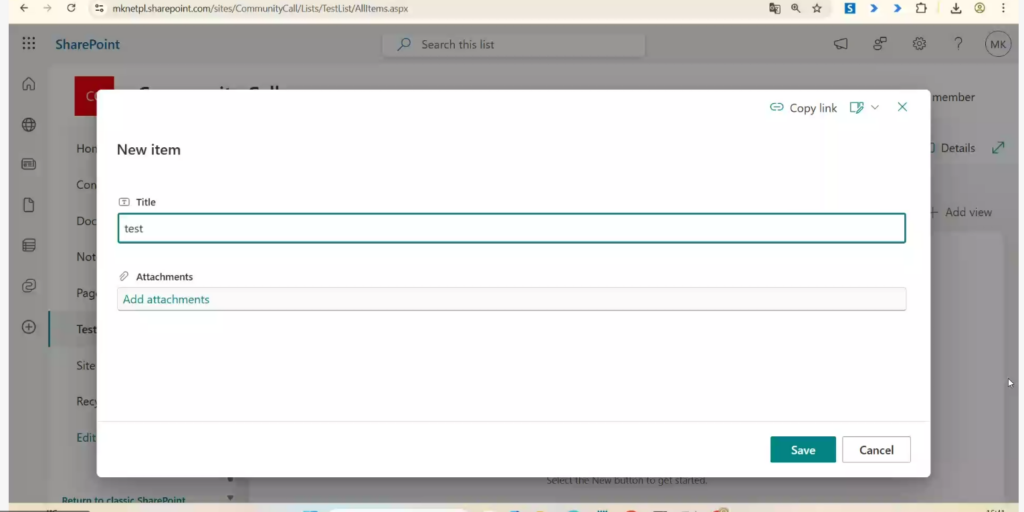Open the SharePoint help question mark
The image size is (1024, 512).
pos(958,44)
